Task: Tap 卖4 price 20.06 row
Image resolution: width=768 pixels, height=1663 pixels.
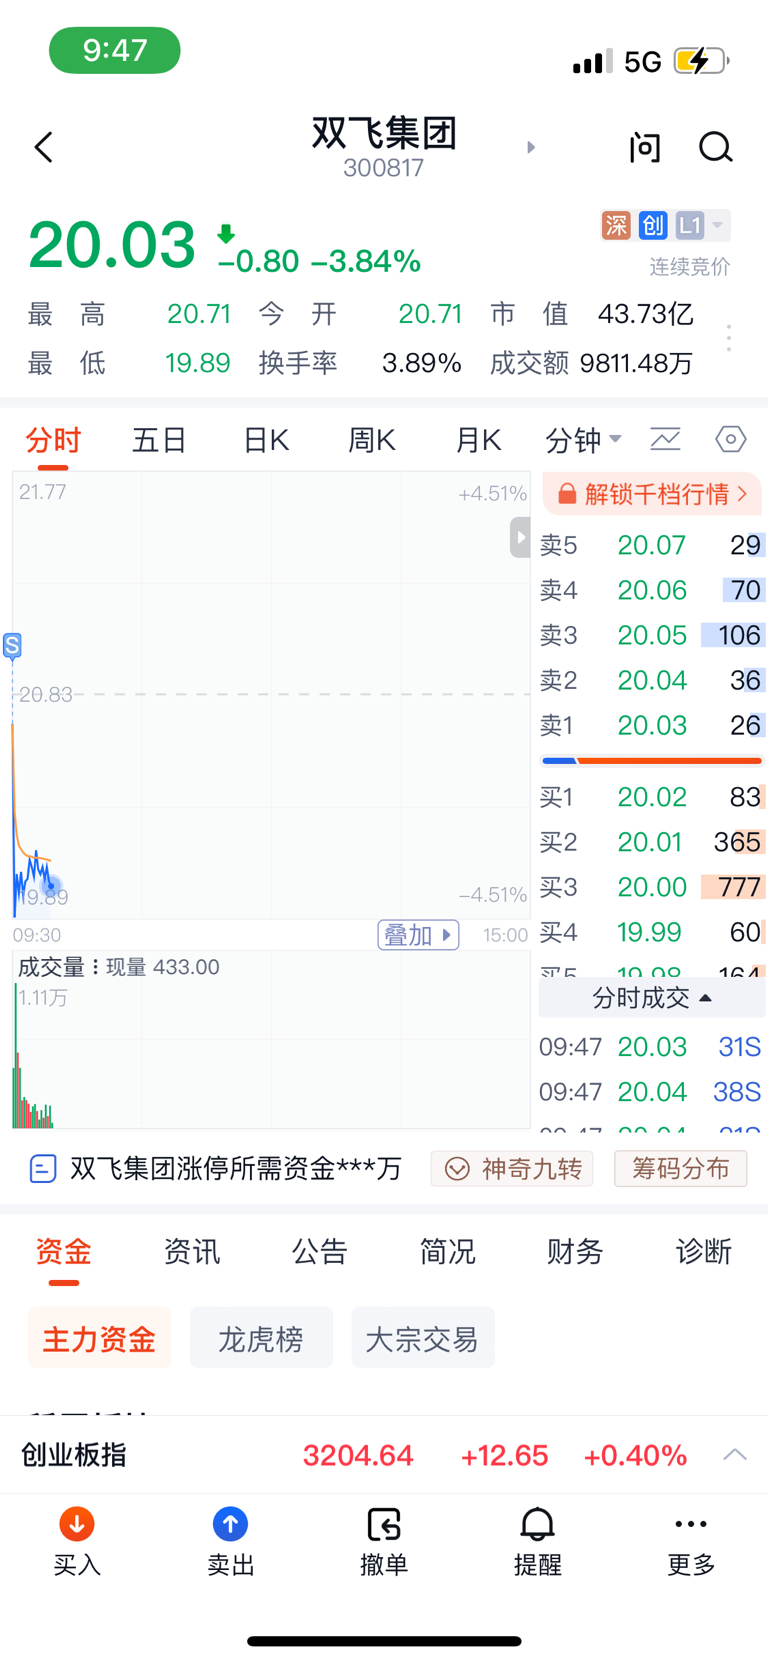Action: pos(652,590)
